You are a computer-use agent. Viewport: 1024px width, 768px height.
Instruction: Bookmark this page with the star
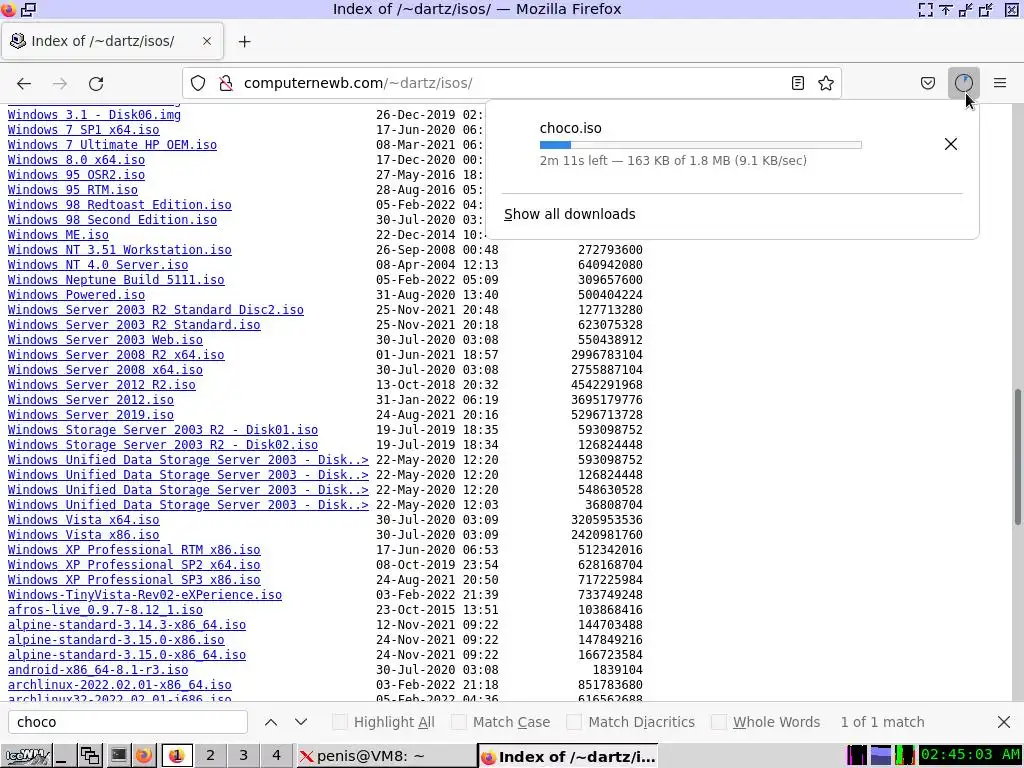(825, 83)
